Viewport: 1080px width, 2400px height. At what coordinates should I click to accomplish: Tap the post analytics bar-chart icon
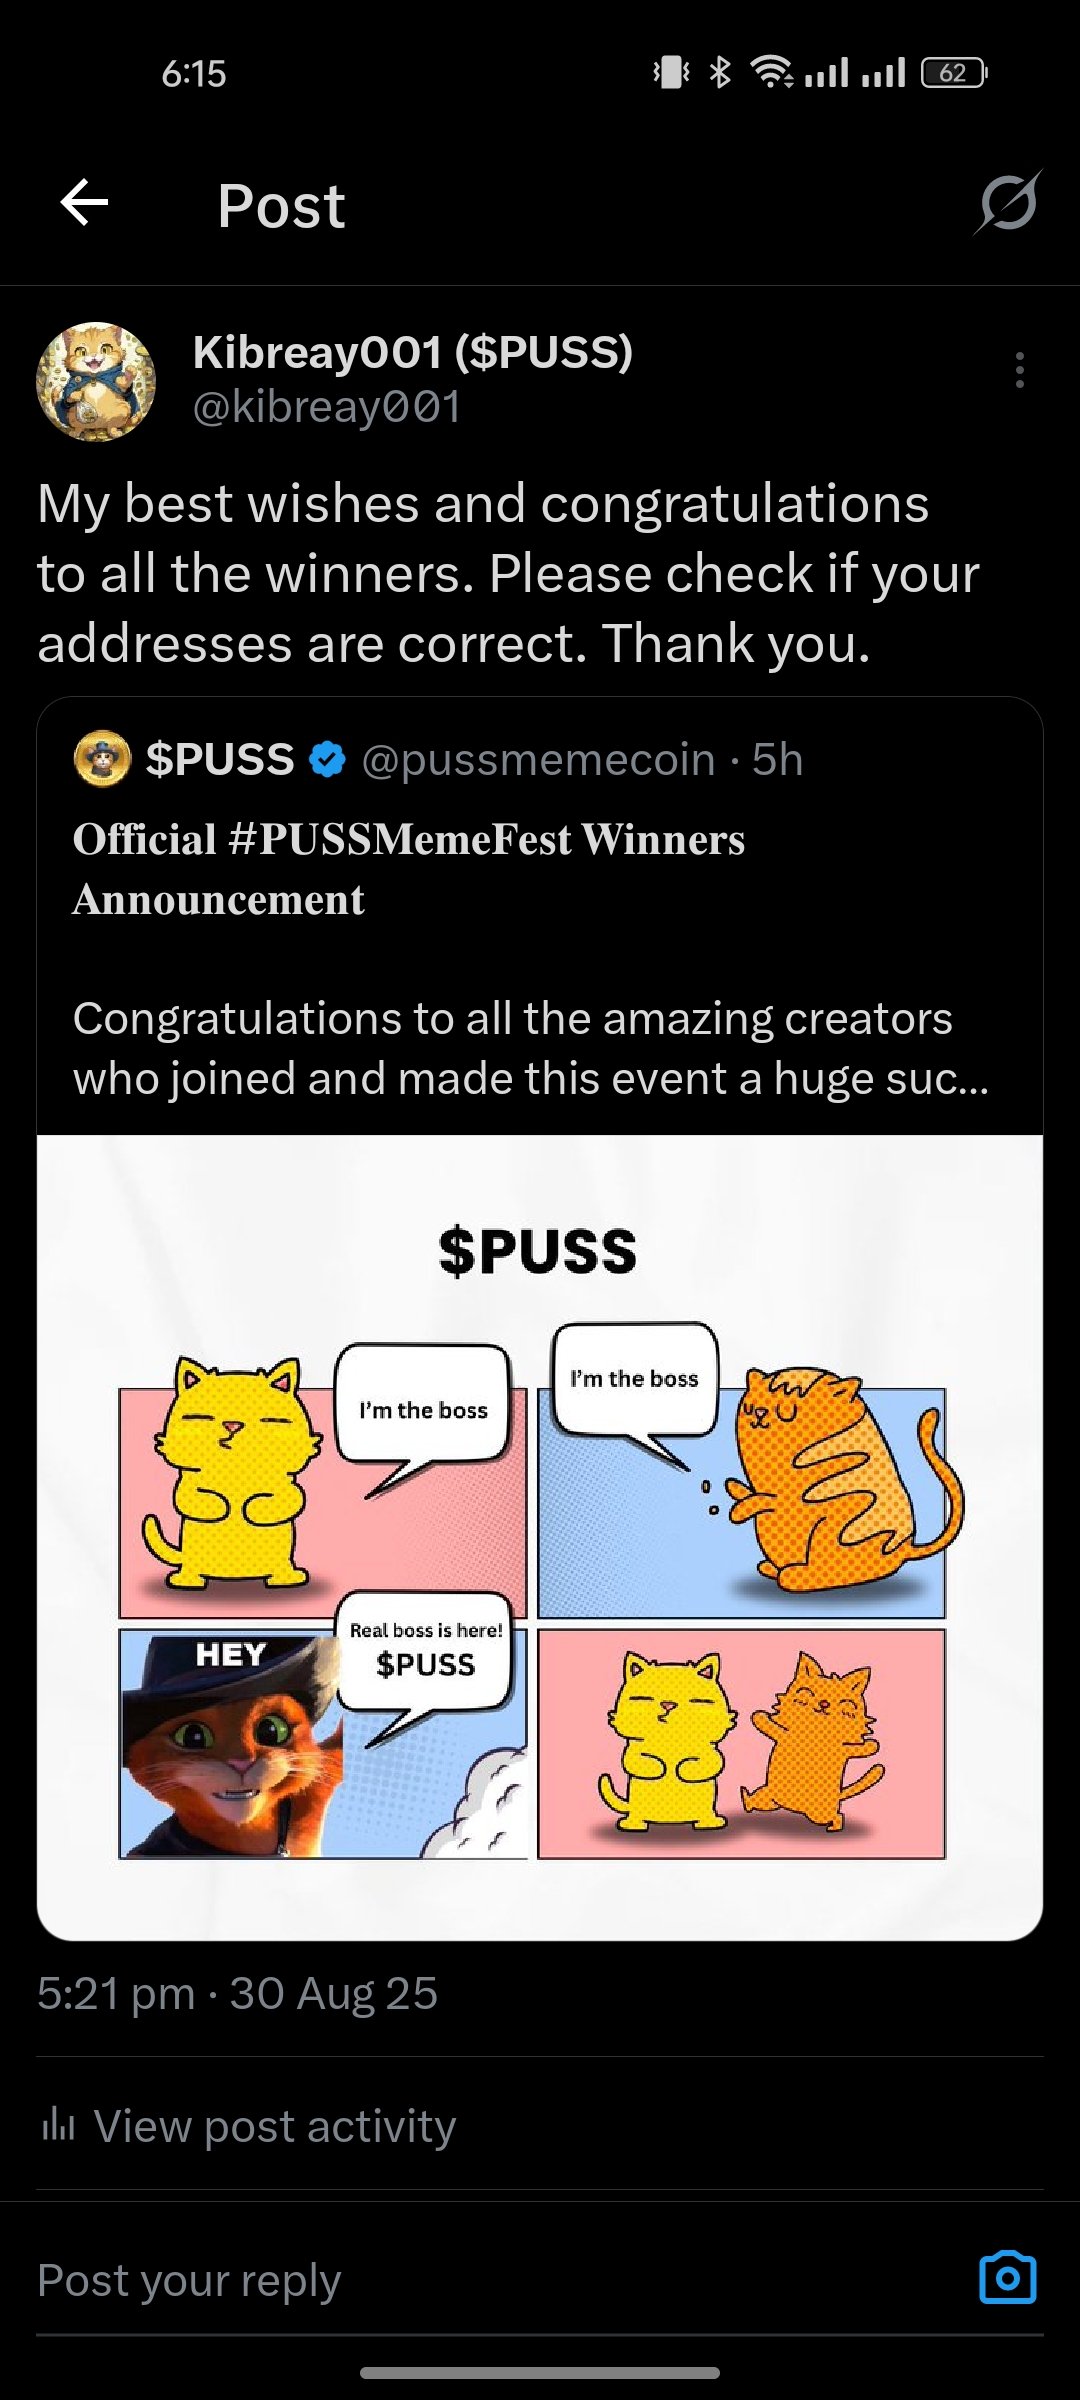point(59,2125)
